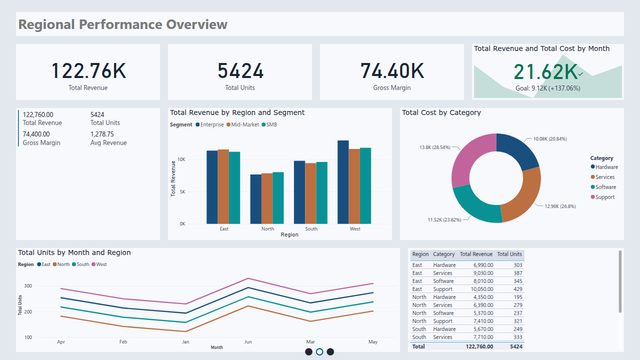Go to the last page dot
Image resolution: width=640 pixels, height=360 pixels.
(x=330, y=352)
